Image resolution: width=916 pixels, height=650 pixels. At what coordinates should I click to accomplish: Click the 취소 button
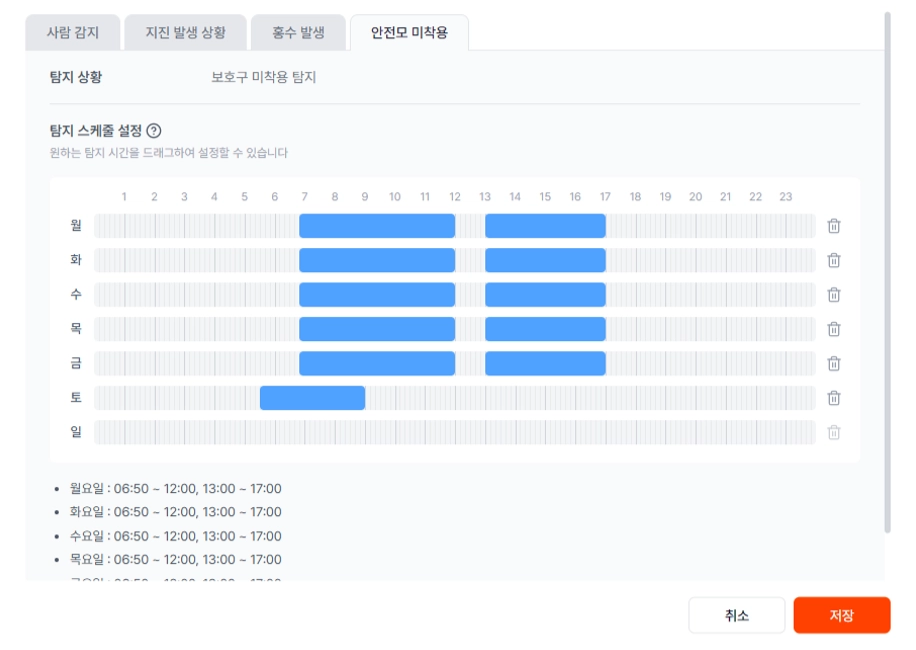coord(737,615)
